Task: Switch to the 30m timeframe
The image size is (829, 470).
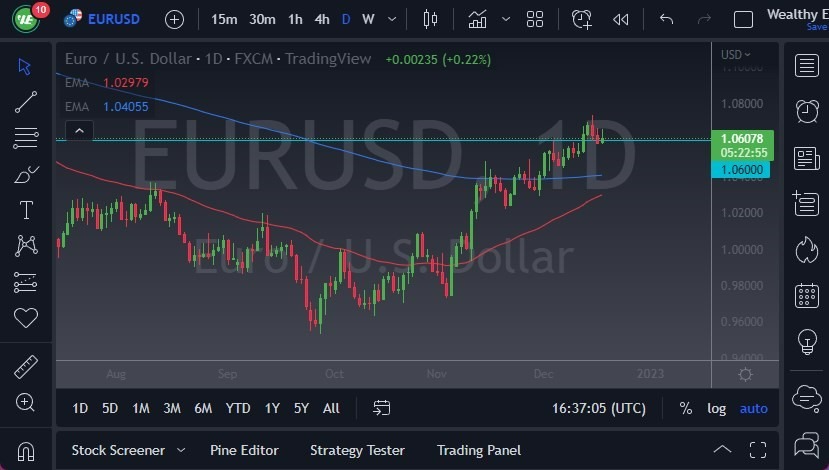Action: pyautogui.click(x=262, y=20)
